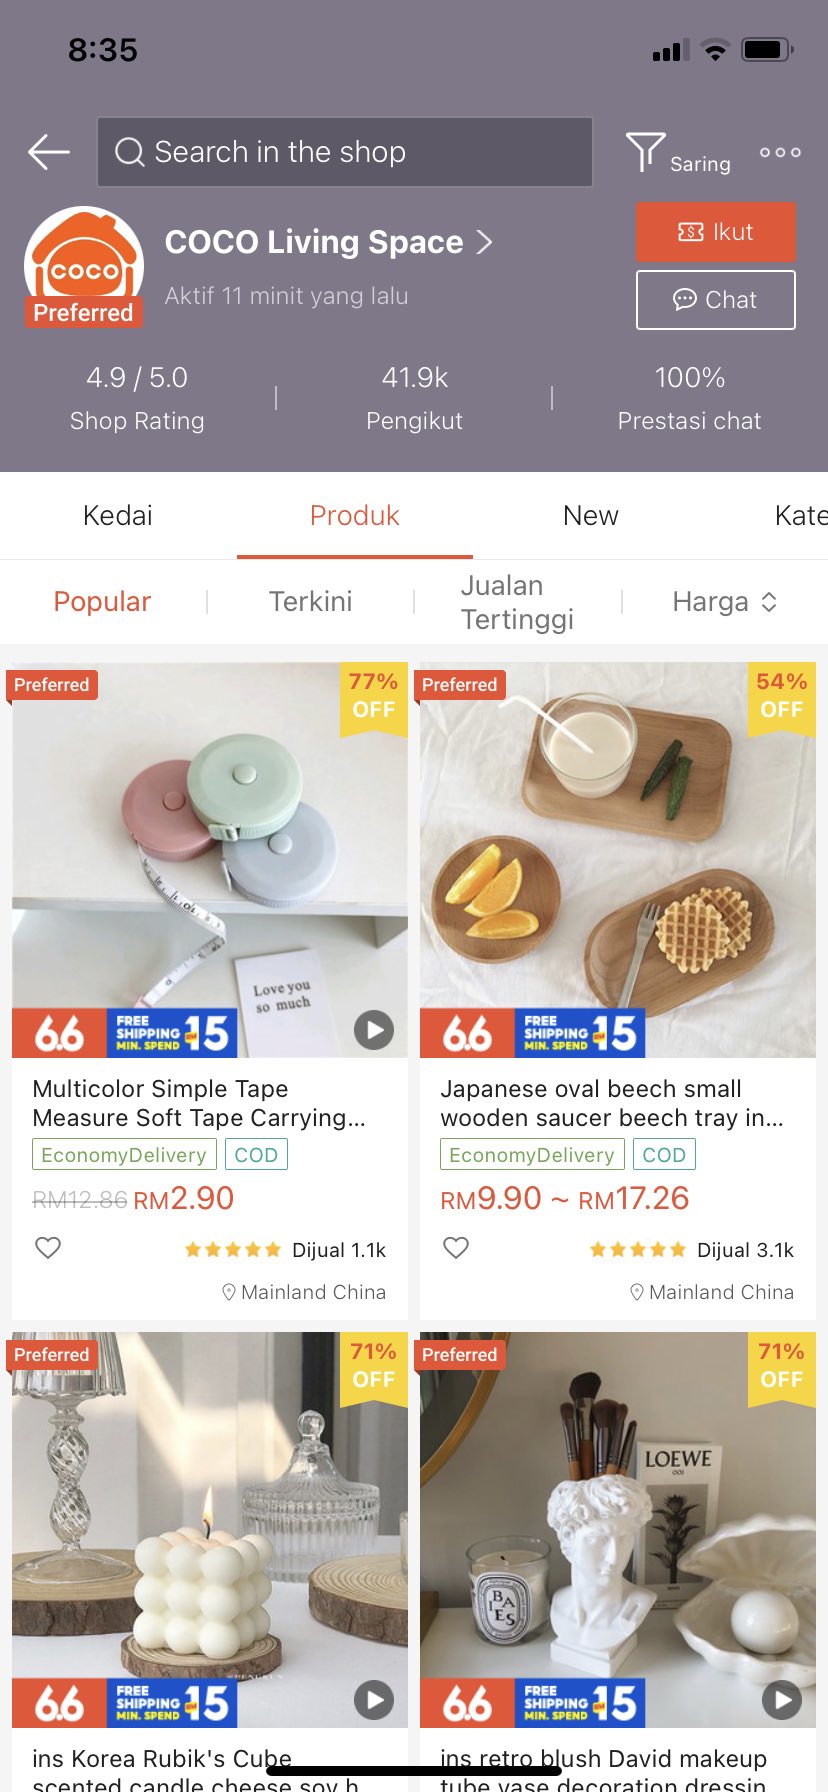The width and height of the screenshot is (828, 1792).
Task: Click the back arrow to leave shop
Action: pyautogui.click(x=47, y=152)
